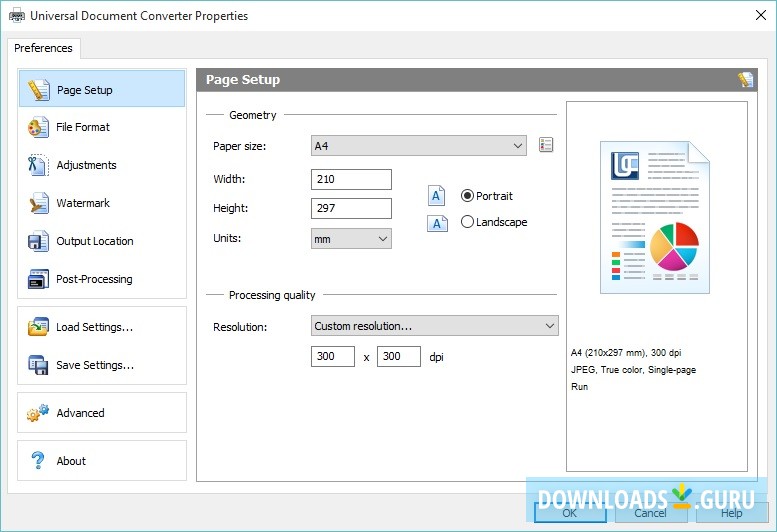The image size is (777, 532).
Task: Open the Output Location section
Action: tap(102, 241)
